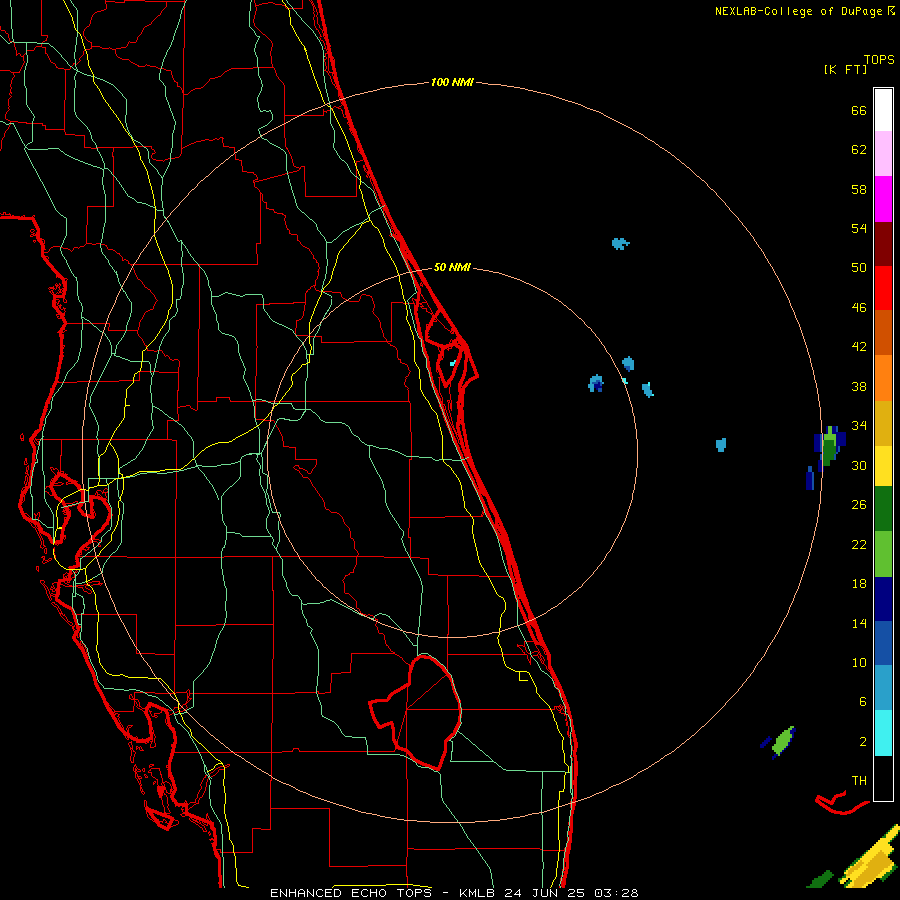Click the 'TOPS' legend title
Image resolution: width=900 pixels, height=900 pixels.
[x=879, y=59]
